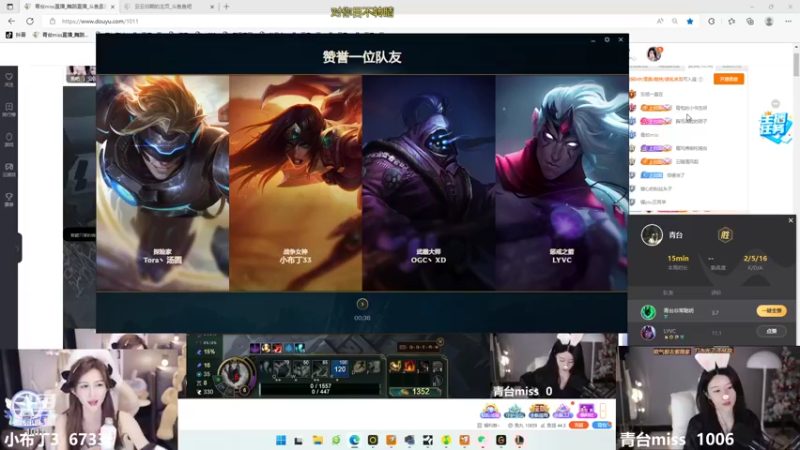
Task: Open the read aloud icon in address bar
Action: point(660,21)
